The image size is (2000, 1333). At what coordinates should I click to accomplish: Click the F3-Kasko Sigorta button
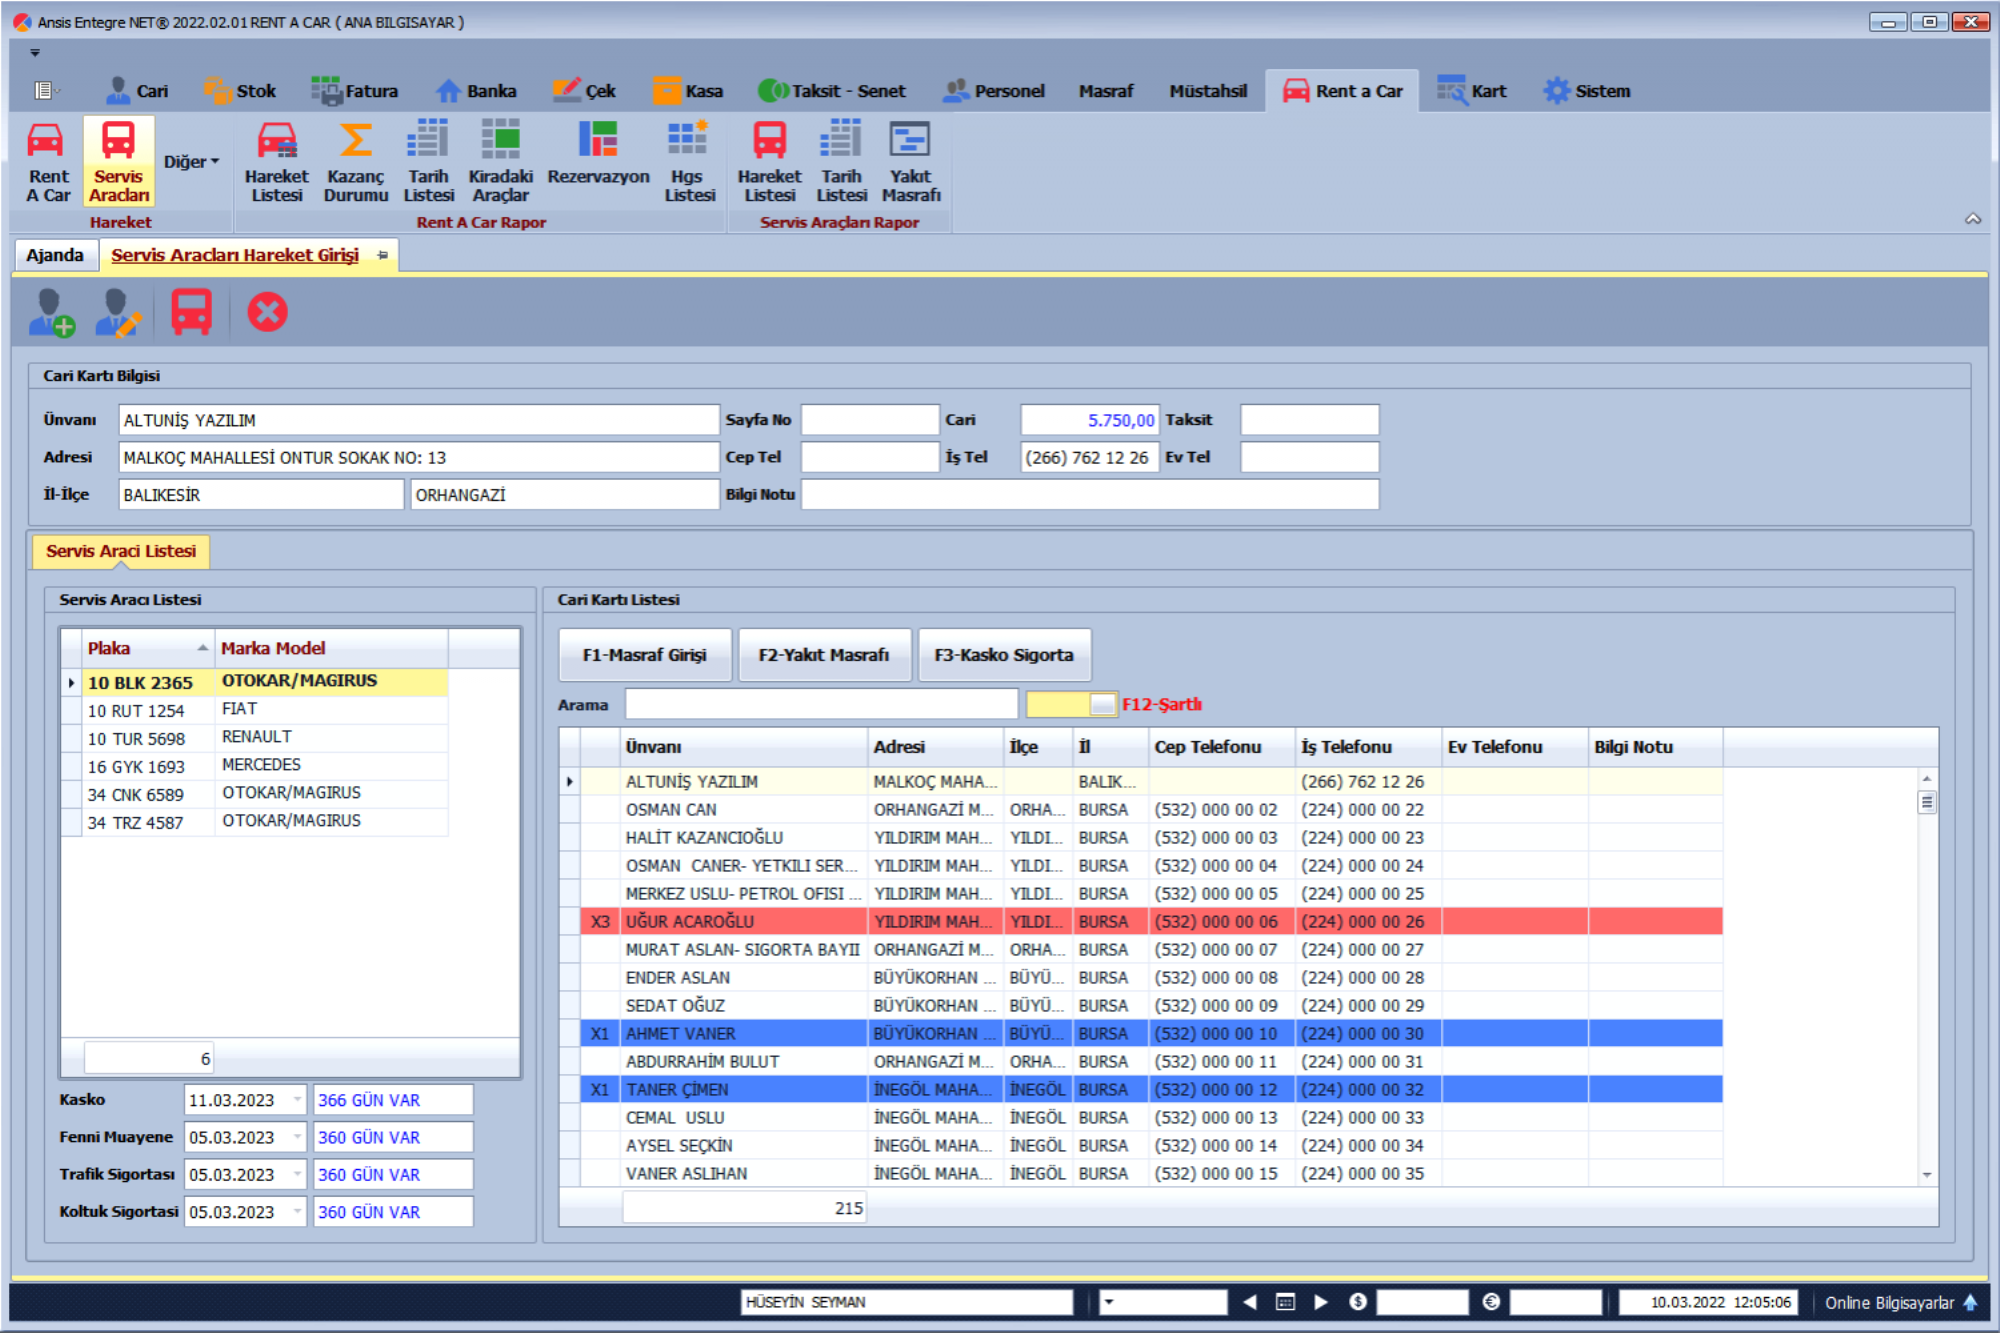coord(1004,655)
